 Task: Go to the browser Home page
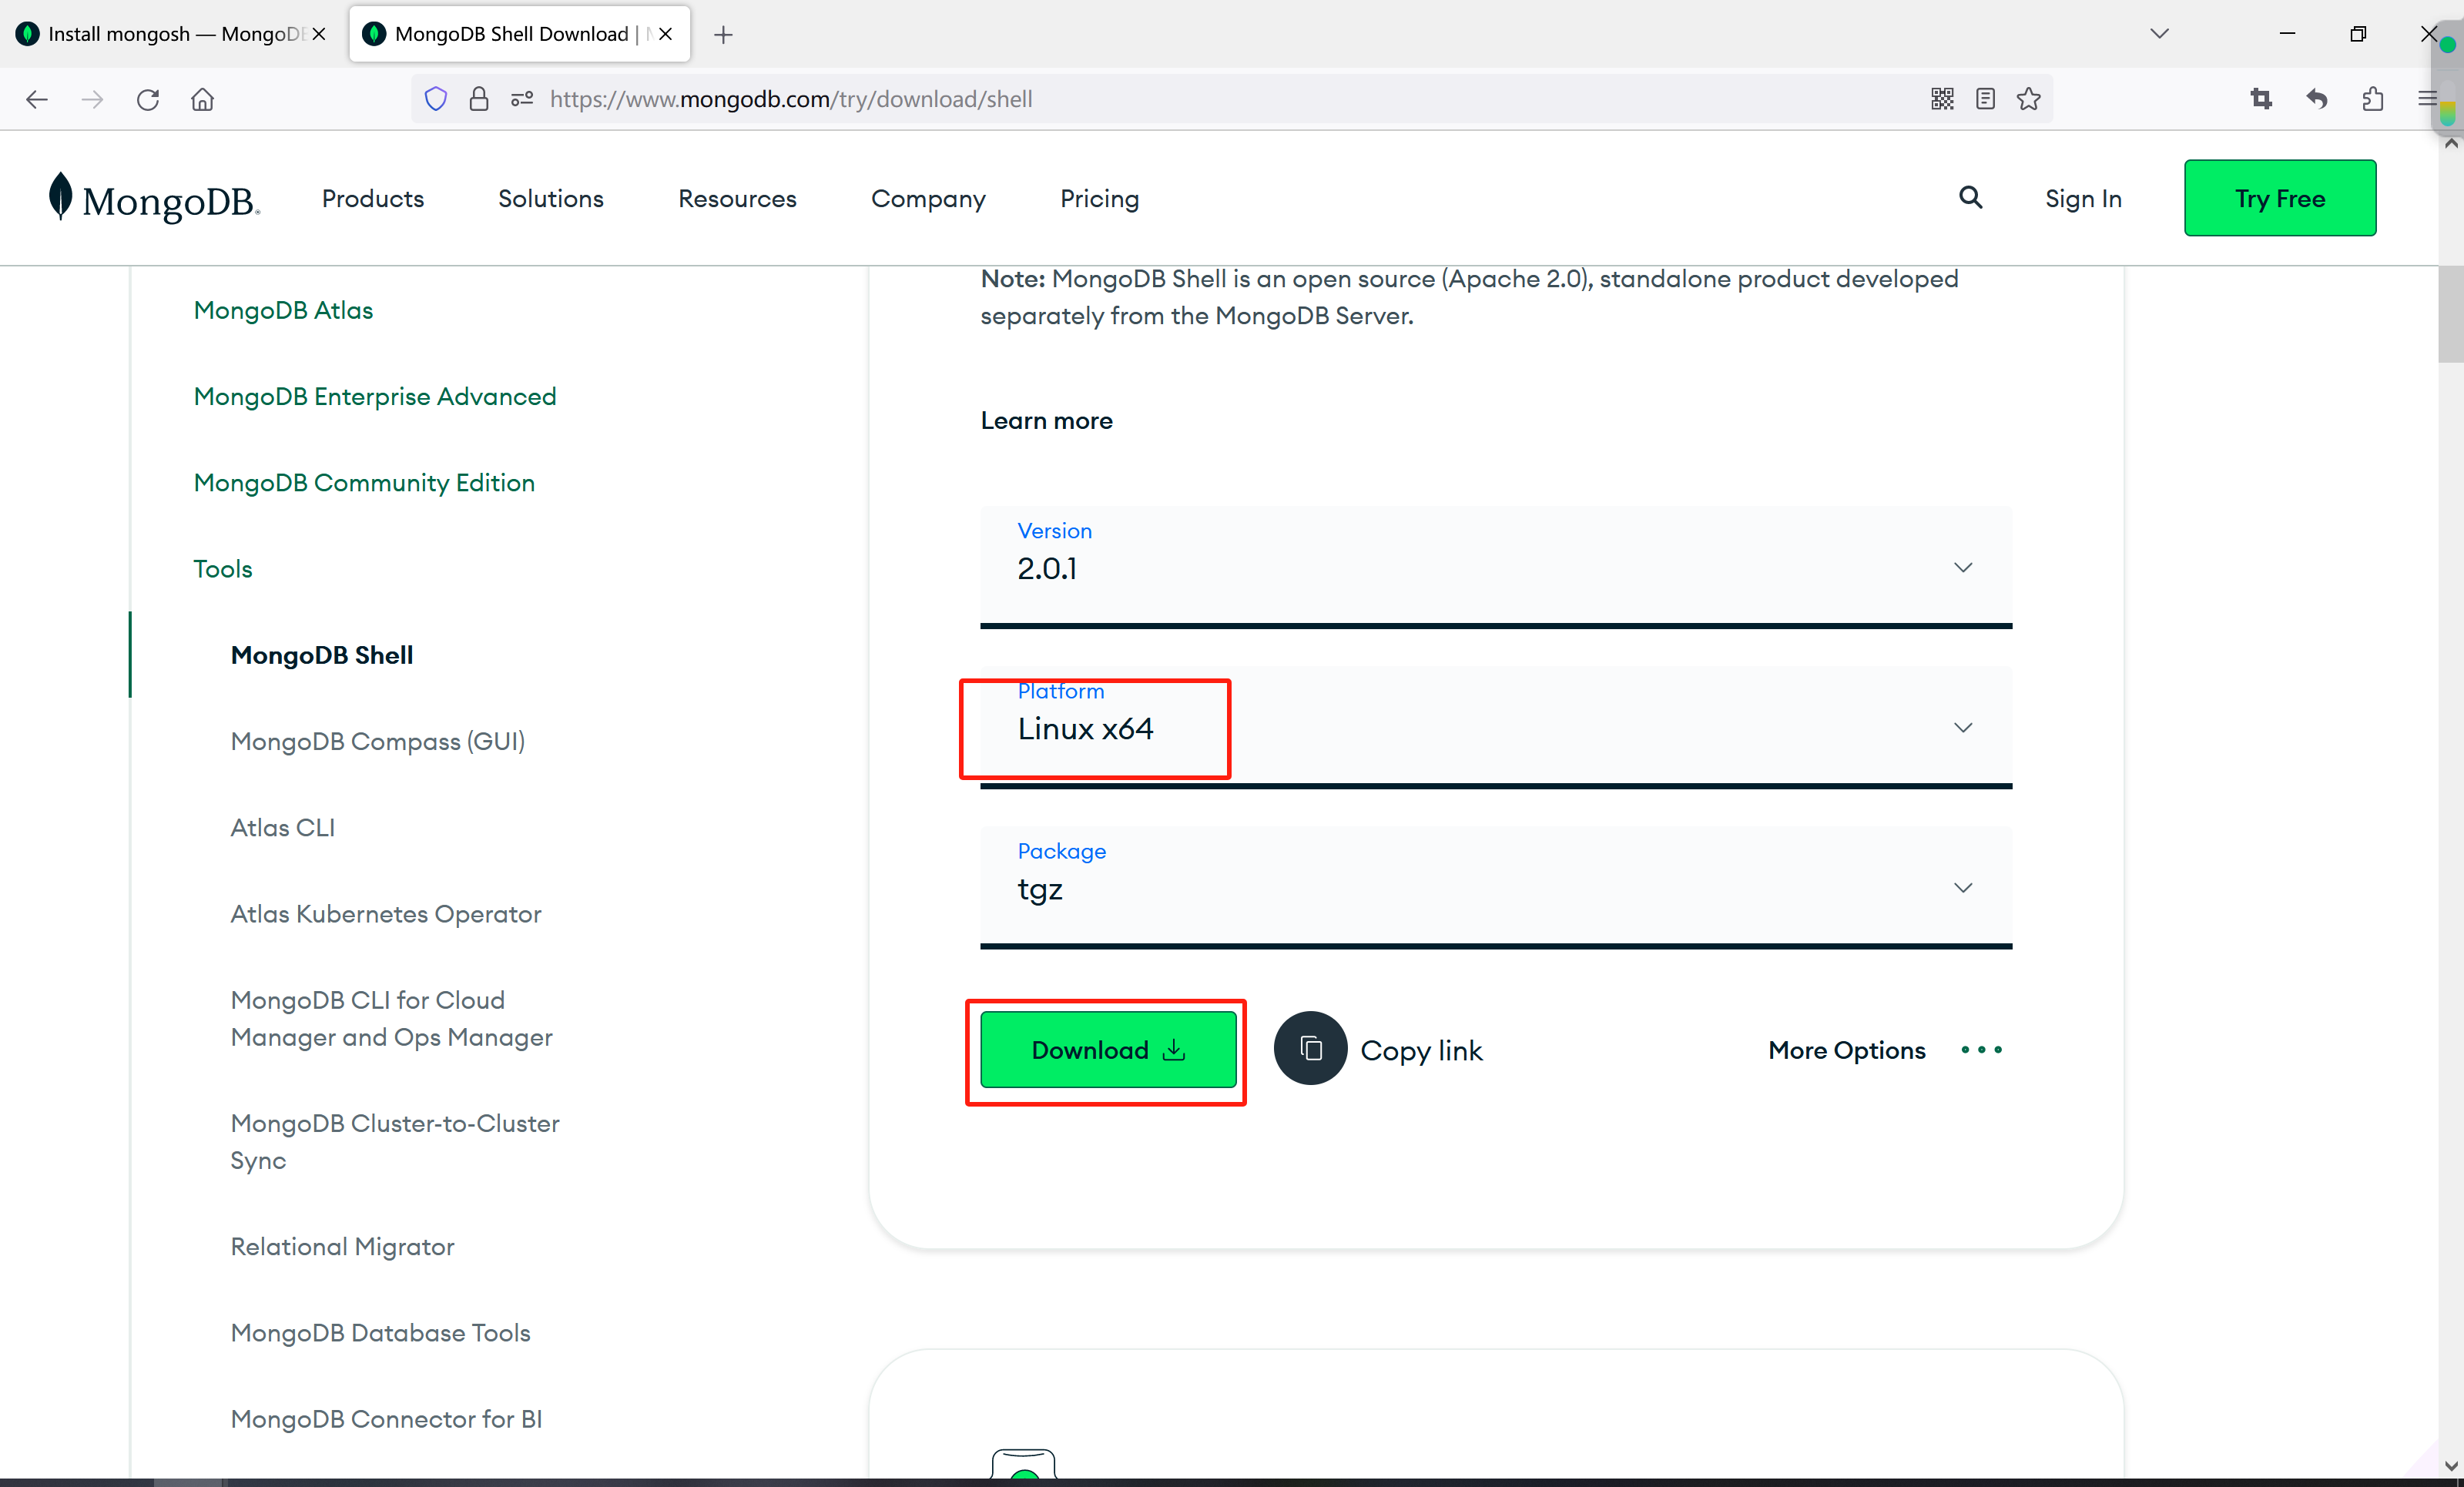203,99
